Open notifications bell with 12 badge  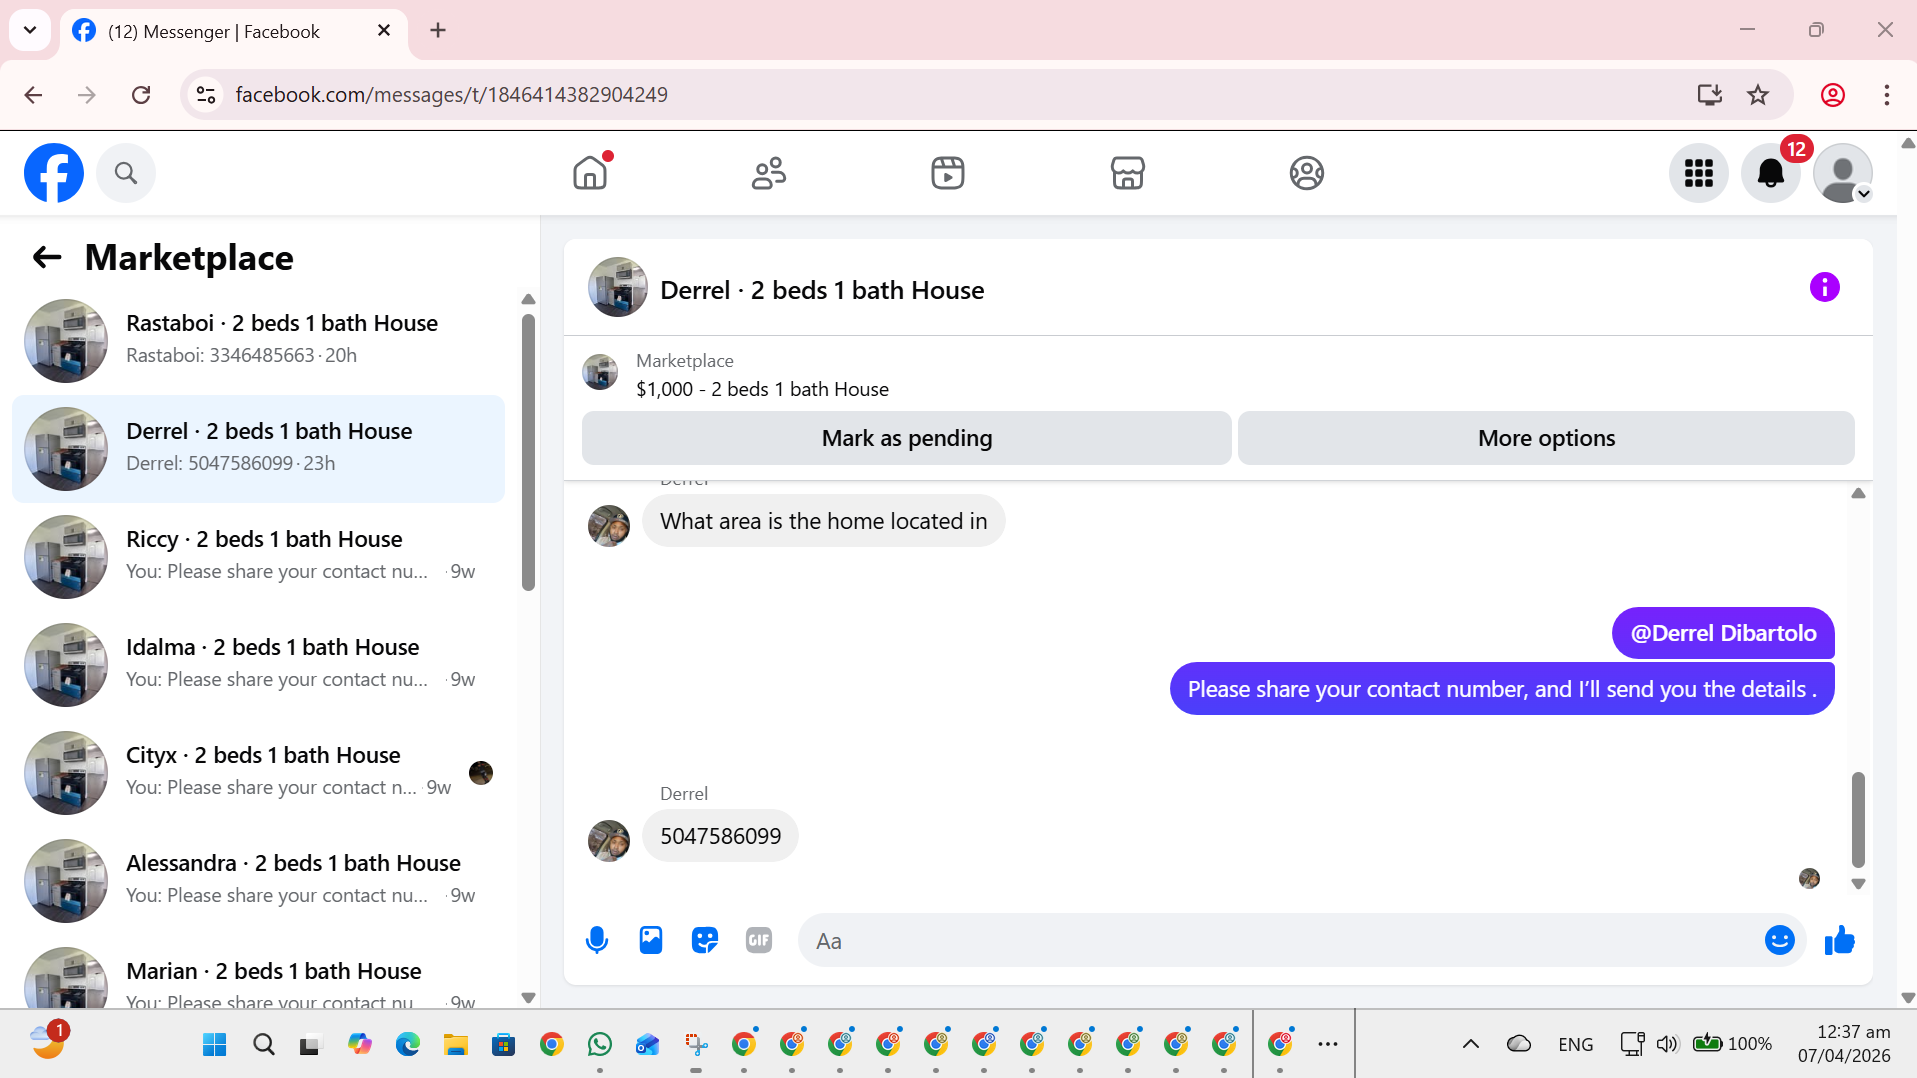coord(1771,173)
